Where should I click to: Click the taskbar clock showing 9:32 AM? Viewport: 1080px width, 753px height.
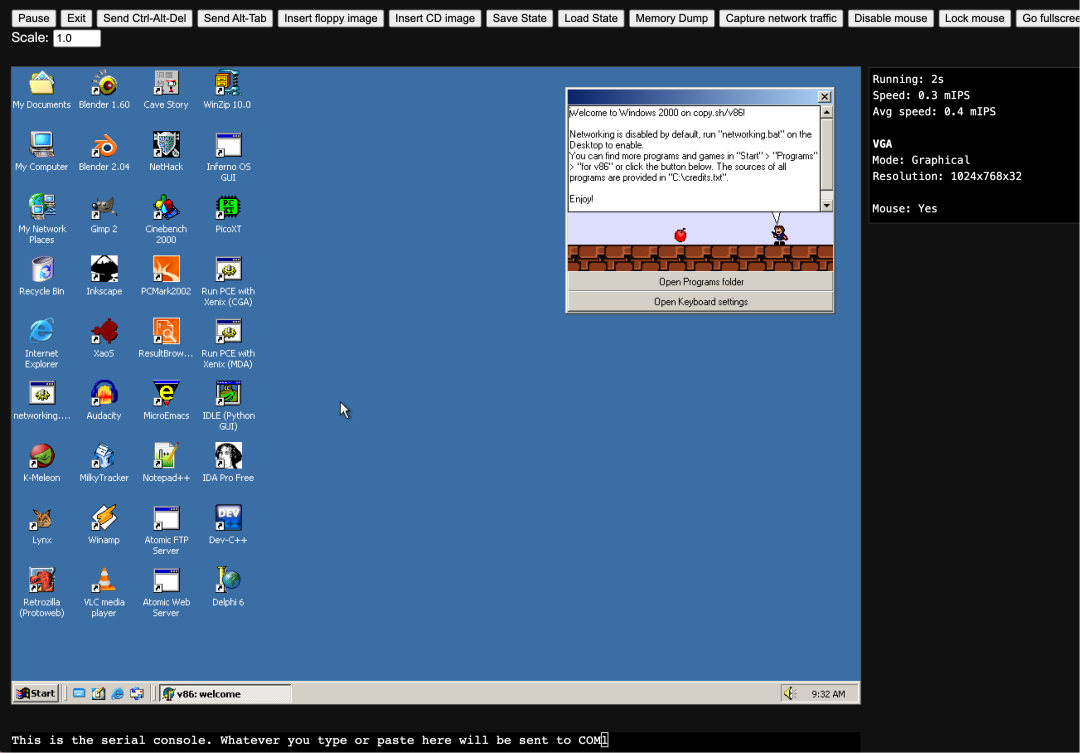click(828, 694)
